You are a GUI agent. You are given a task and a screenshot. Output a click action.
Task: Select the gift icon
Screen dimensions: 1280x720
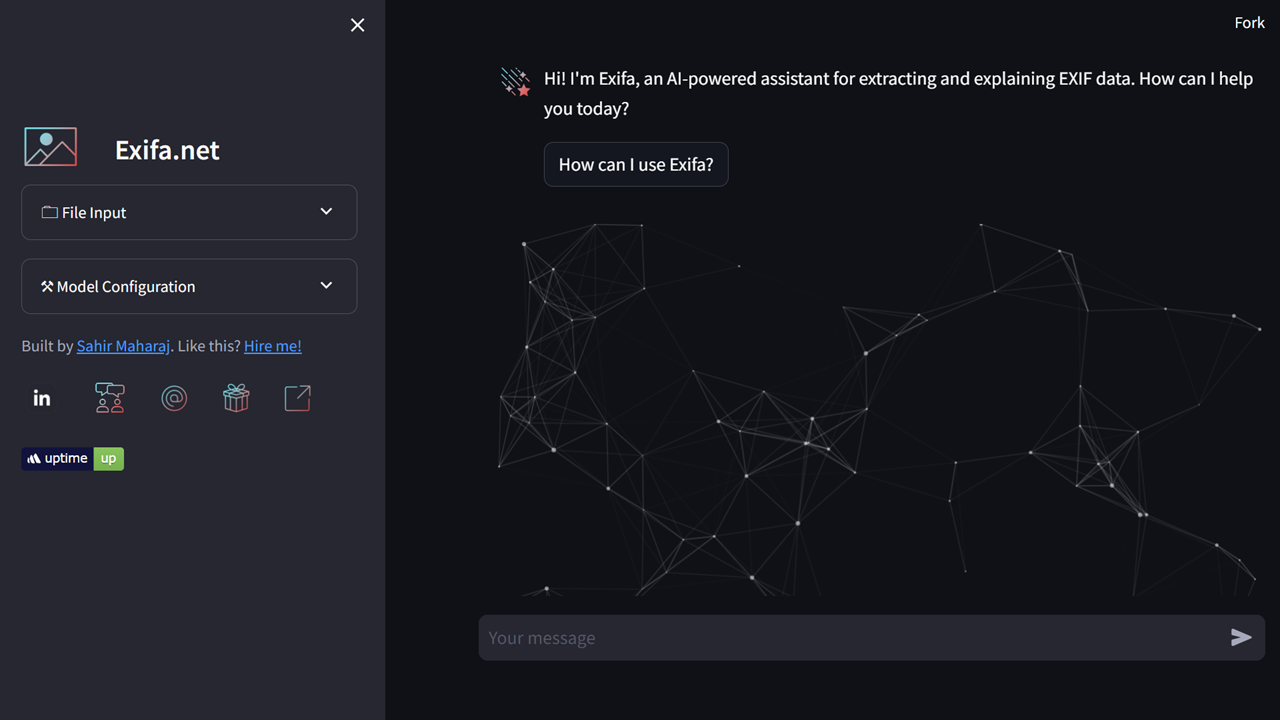click(x=236, y=397)
